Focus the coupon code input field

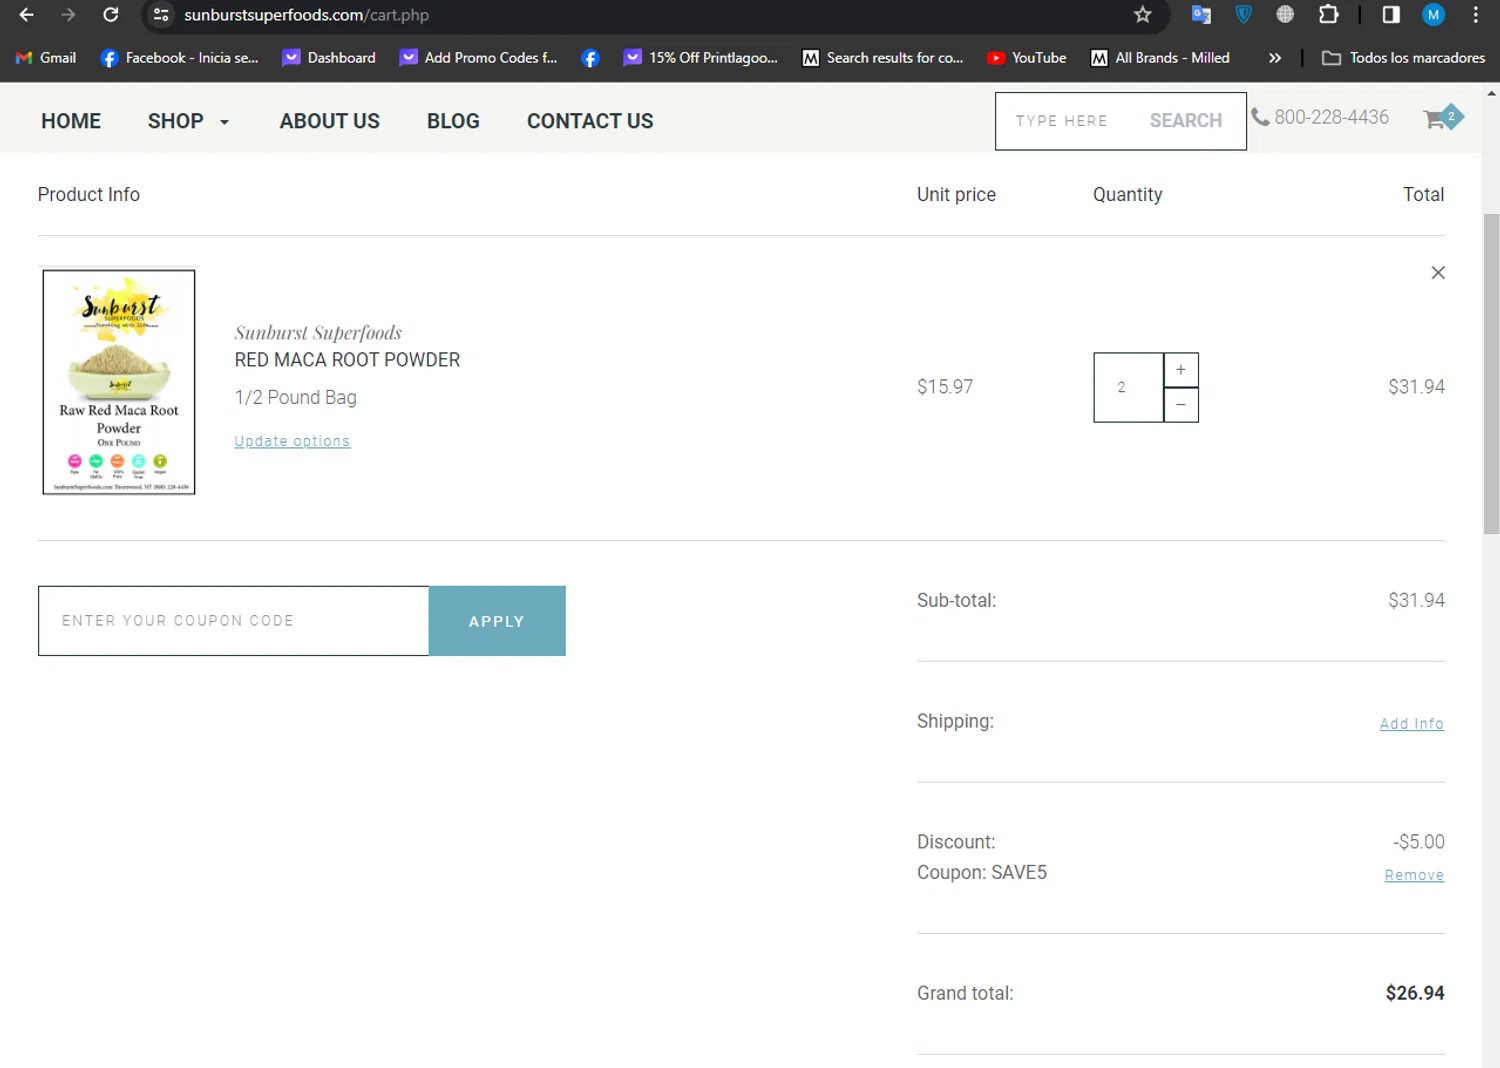click(x=234, y=621)
